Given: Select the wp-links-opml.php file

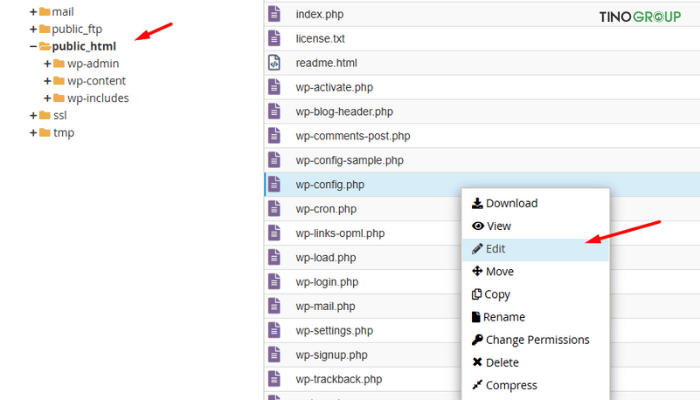Looking at the screenshot, I should [x=340, y=233].
